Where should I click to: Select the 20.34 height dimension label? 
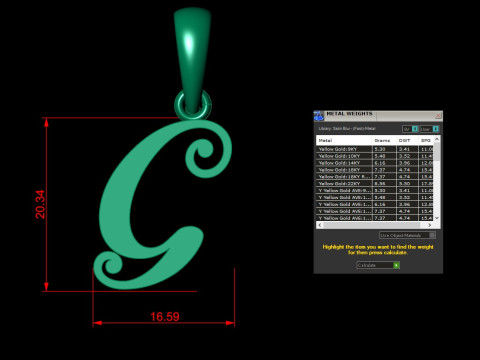40,204
